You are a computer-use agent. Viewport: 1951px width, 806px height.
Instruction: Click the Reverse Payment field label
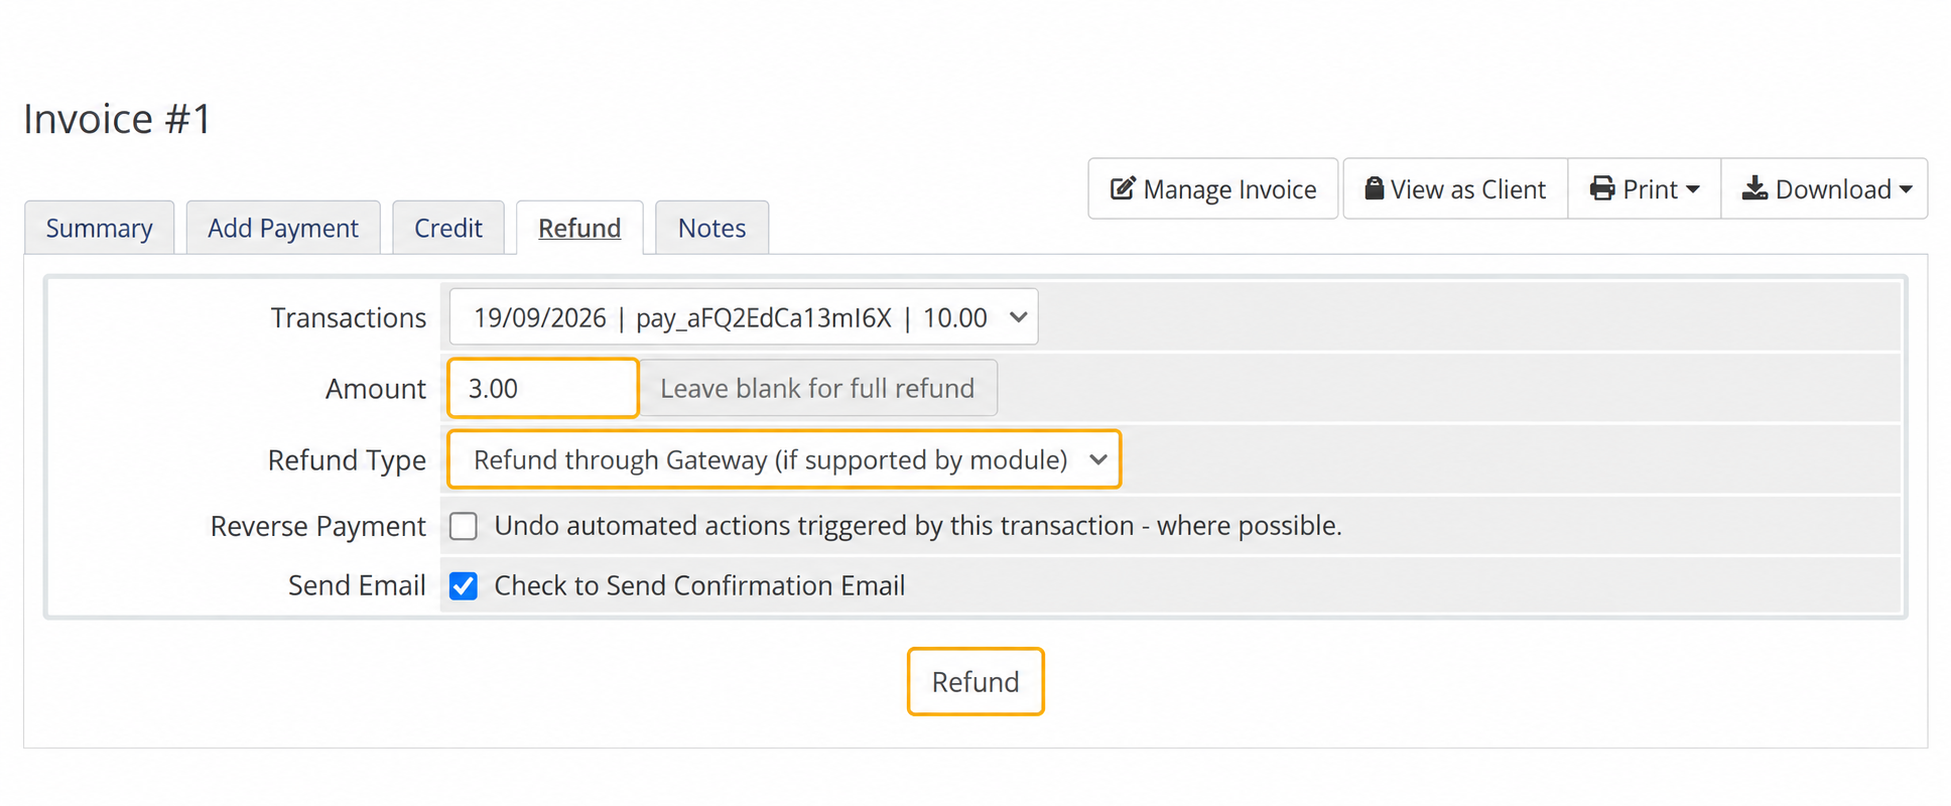point(318,526)
